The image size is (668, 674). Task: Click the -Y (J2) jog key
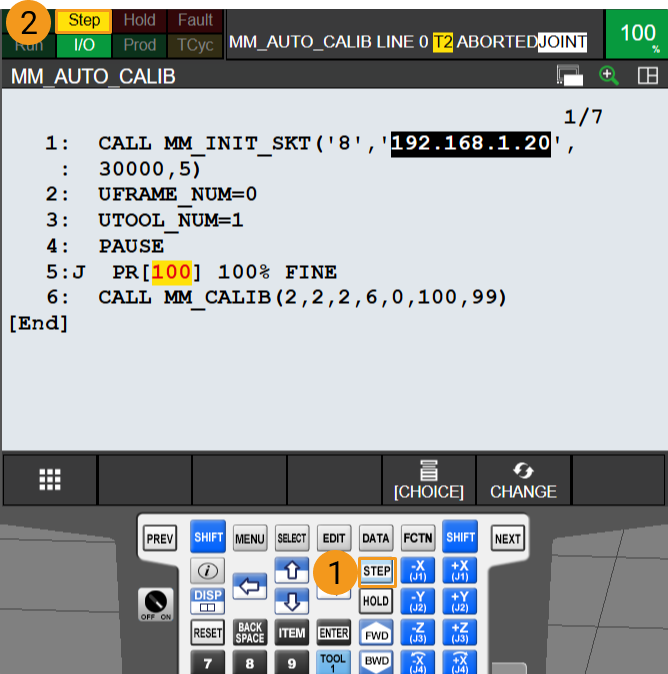418,601
